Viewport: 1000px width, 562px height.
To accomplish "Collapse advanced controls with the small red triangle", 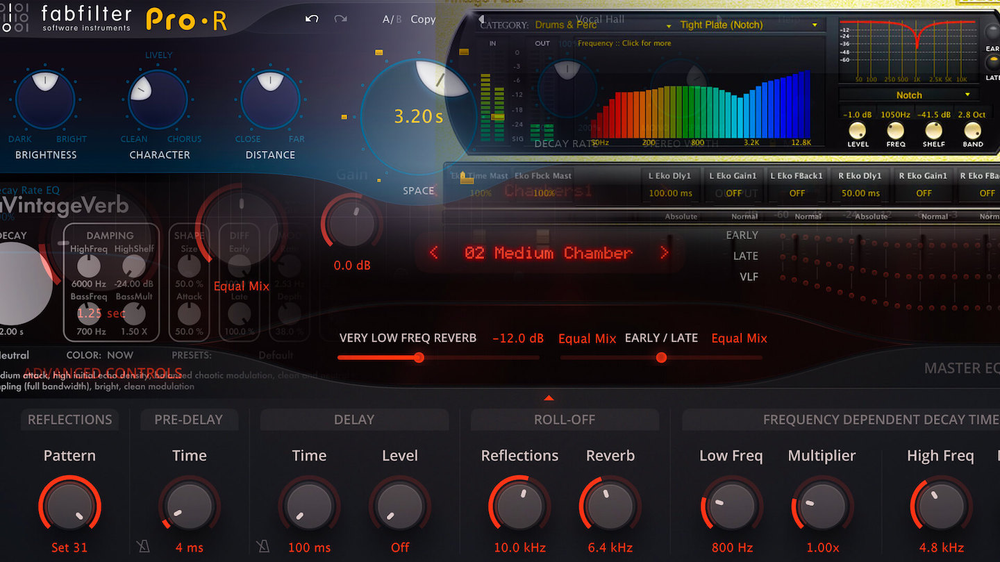I will tap(548, 398).
